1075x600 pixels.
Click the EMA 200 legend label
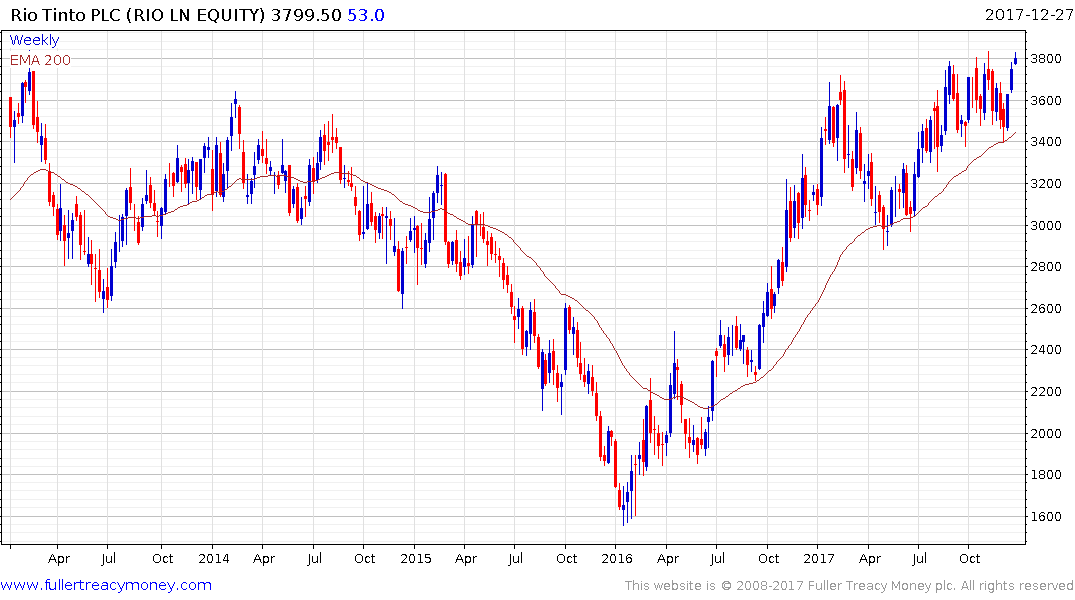coord(40,60)
